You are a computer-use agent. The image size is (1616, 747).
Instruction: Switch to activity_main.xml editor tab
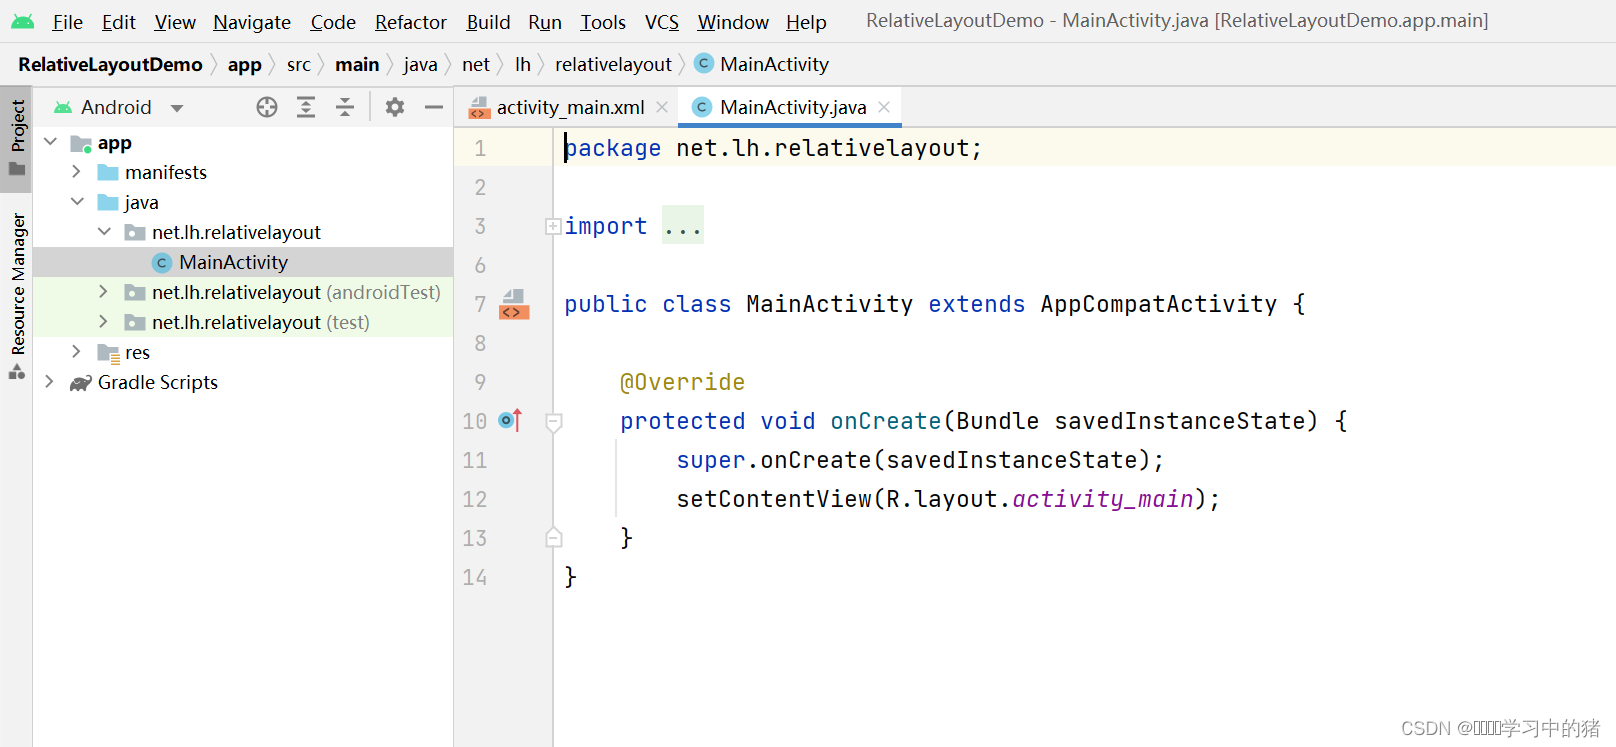tap(567, 107)
